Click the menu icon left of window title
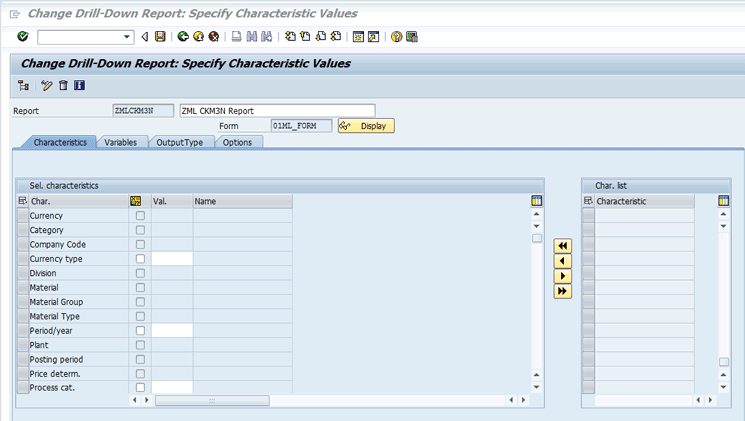Screen dimensions: 745x421 coord(15,14)
